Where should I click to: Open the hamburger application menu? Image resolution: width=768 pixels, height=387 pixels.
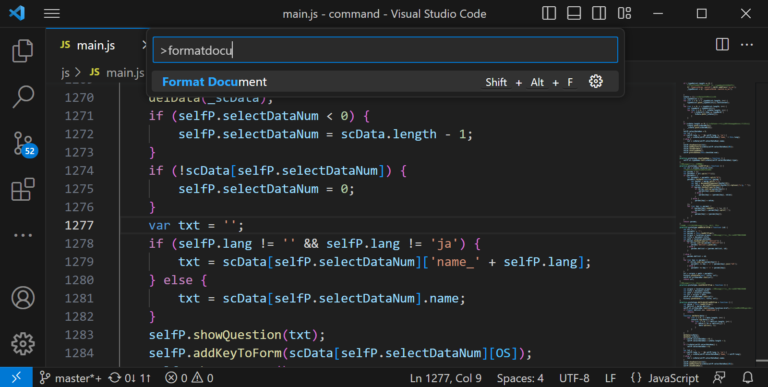coord(52,14)
